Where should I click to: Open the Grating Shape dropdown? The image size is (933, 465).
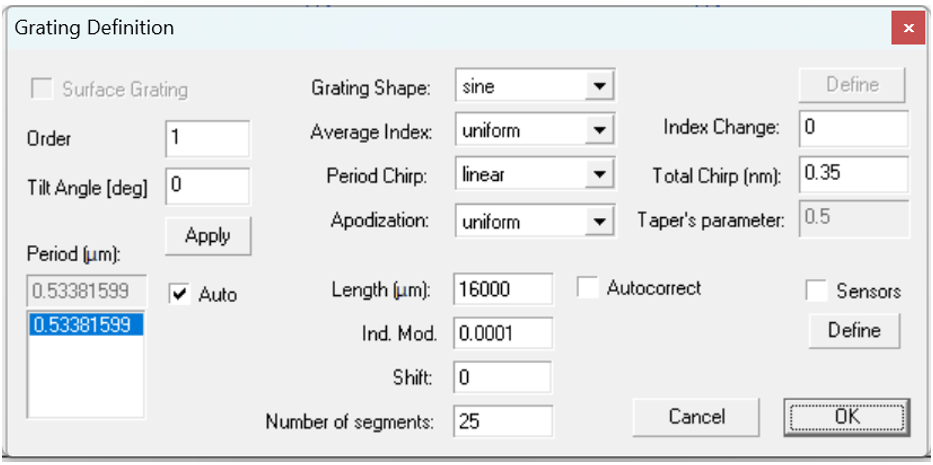(x=599, y=87)
